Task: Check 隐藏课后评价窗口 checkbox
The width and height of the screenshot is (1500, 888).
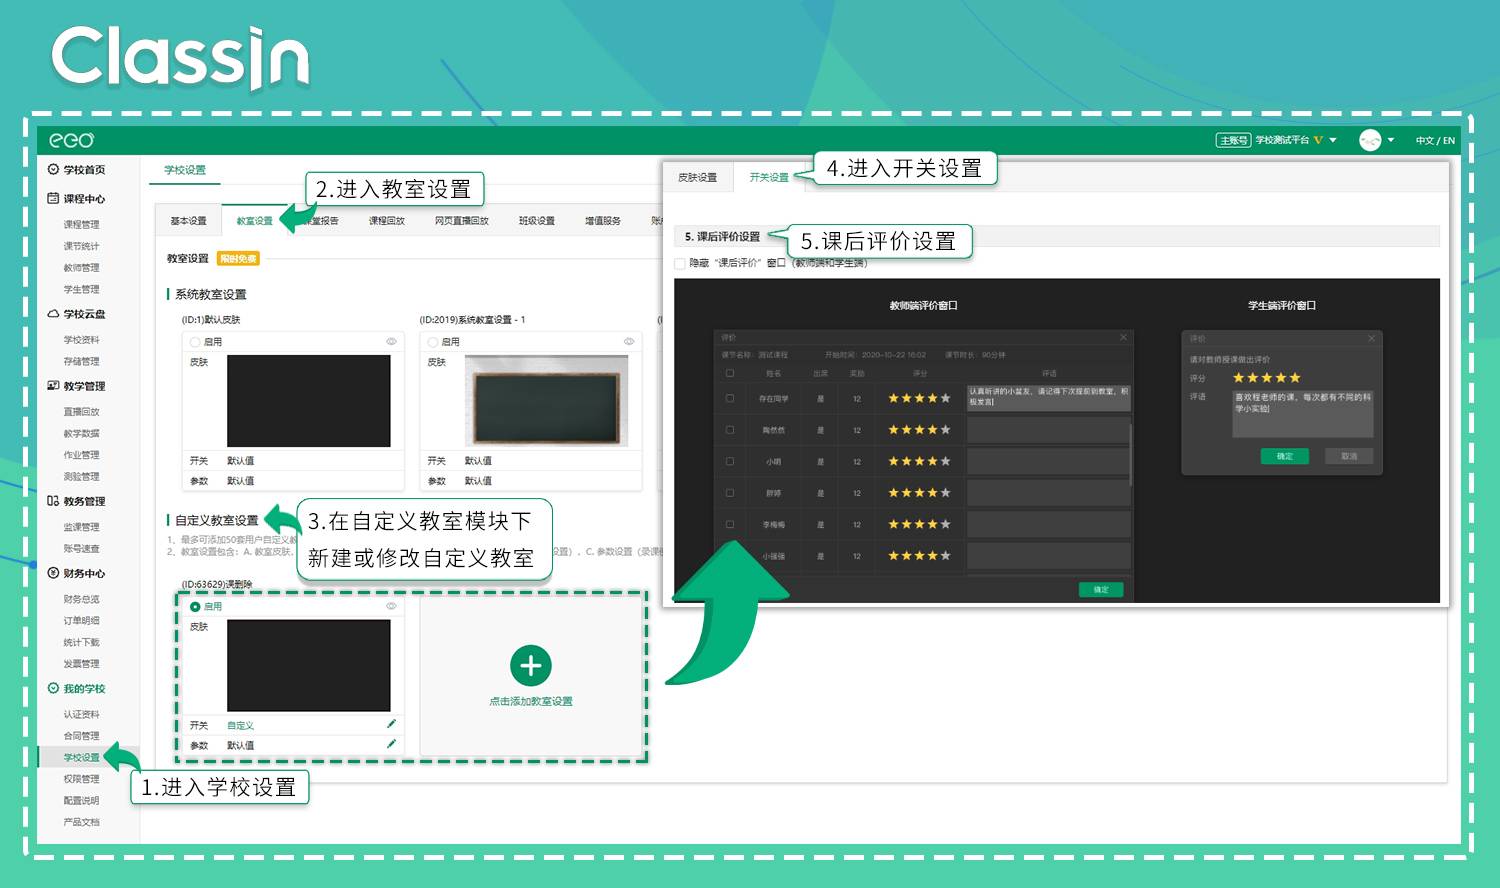Action: click(680, 264)
